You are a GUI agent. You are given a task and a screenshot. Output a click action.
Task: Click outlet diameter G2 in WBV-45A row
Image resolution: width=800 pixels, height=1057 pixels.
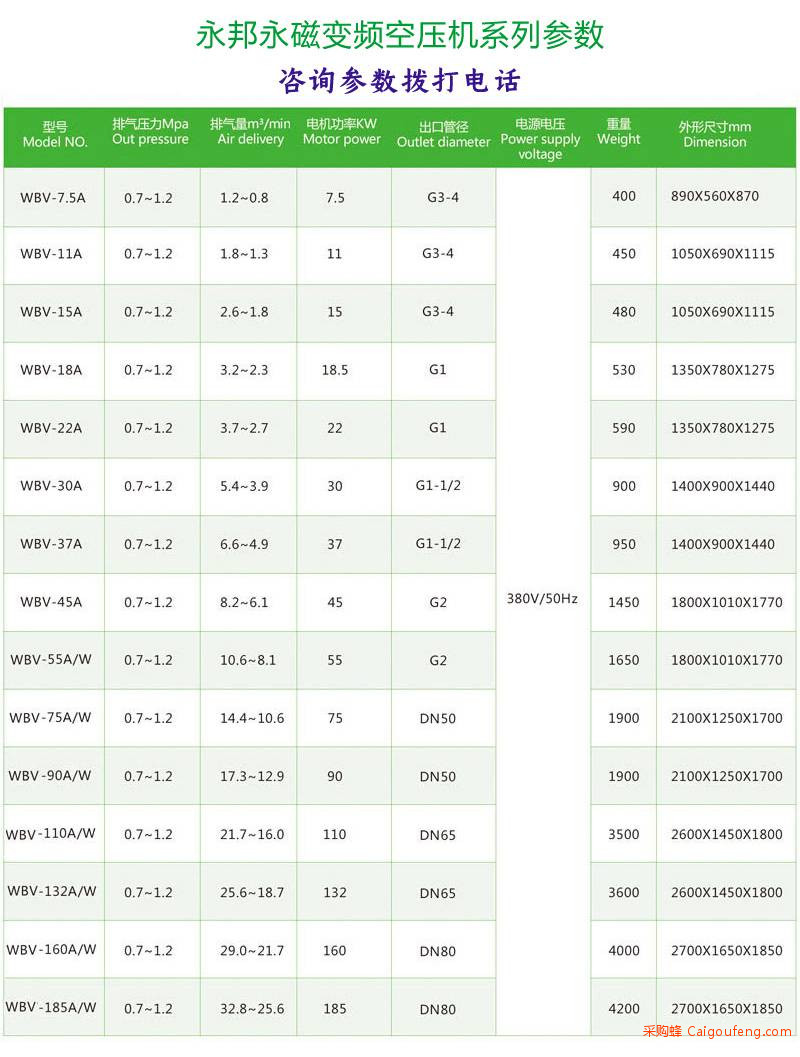pyautogui.click(x=438, y=602)
